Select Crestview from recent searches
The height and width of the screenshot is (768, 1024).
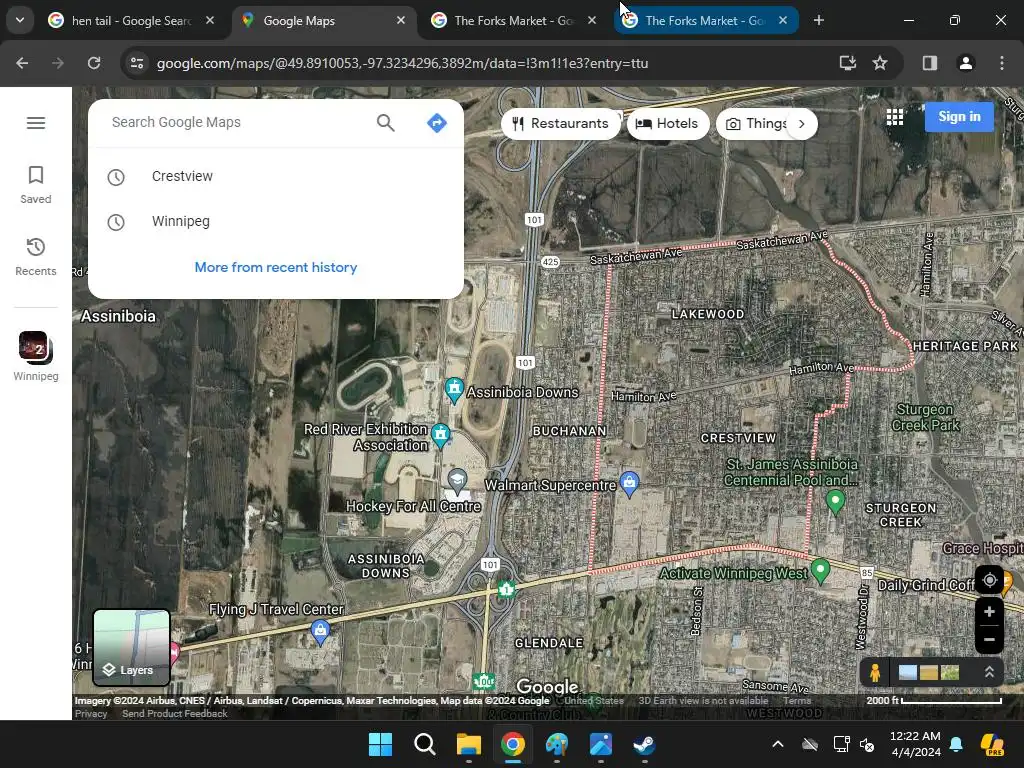pyautogui.click(x=276, y=176)
